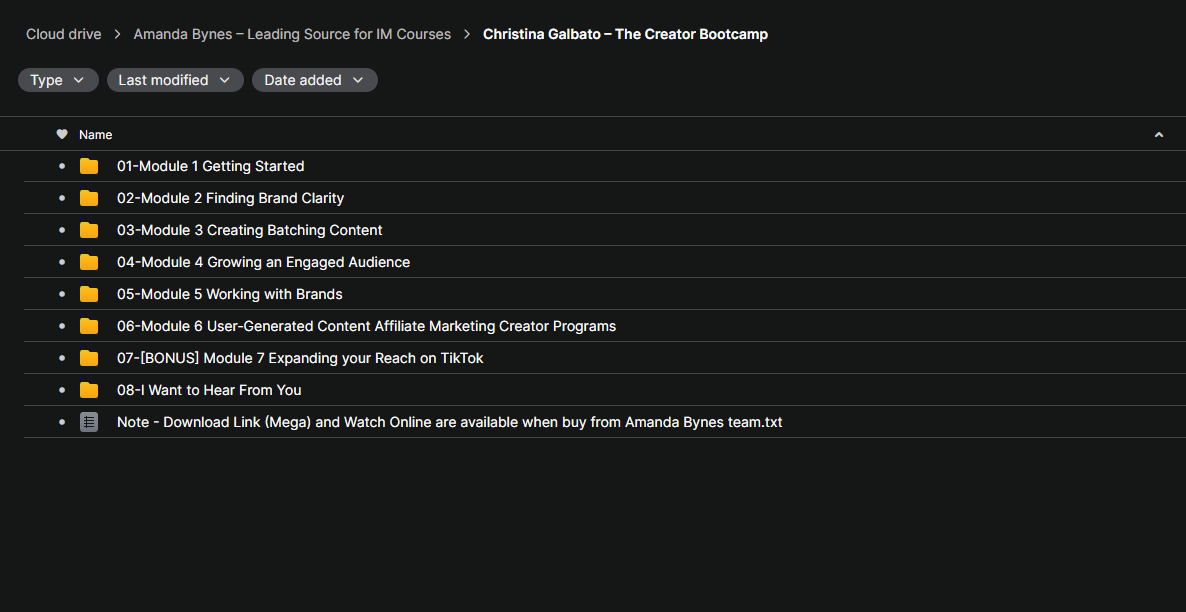Select the Note Download Link txt file name
This screenshot has height=612, width=1186.
coord(449,422)
